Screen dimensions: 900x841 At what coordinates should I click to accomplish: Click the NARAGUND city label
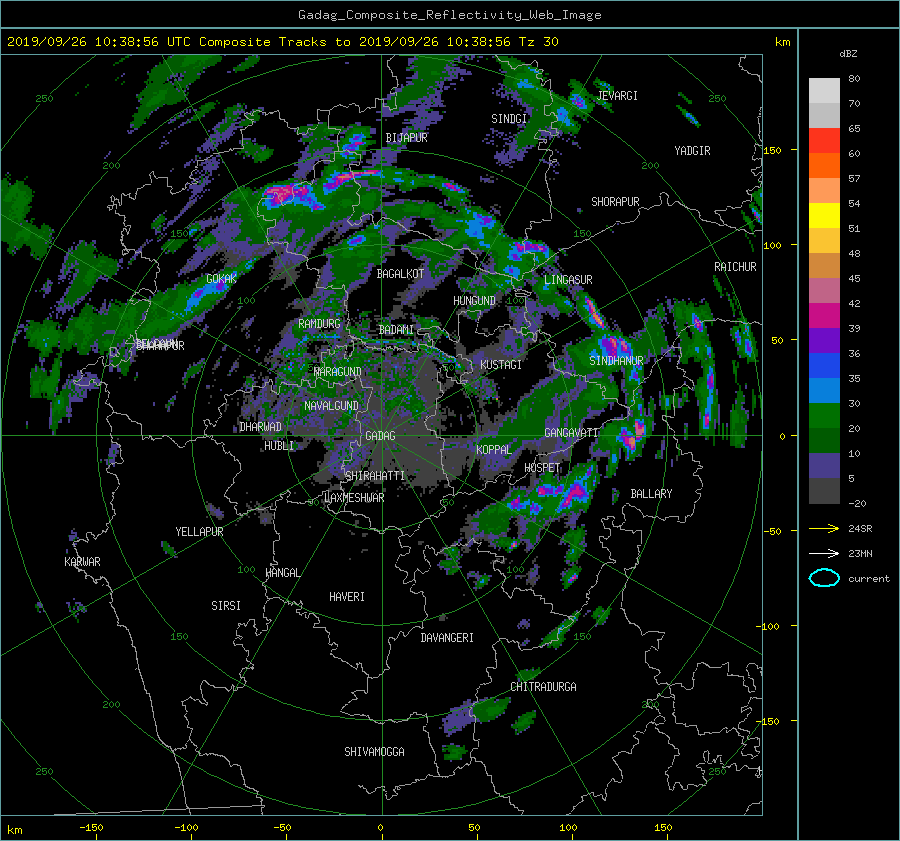tap(338, 372)
